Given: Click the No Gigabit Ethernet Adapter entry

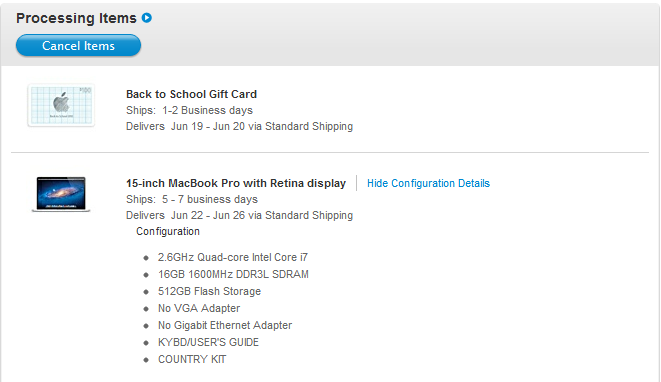Looking at the screenshot, I should coord(225,326).
